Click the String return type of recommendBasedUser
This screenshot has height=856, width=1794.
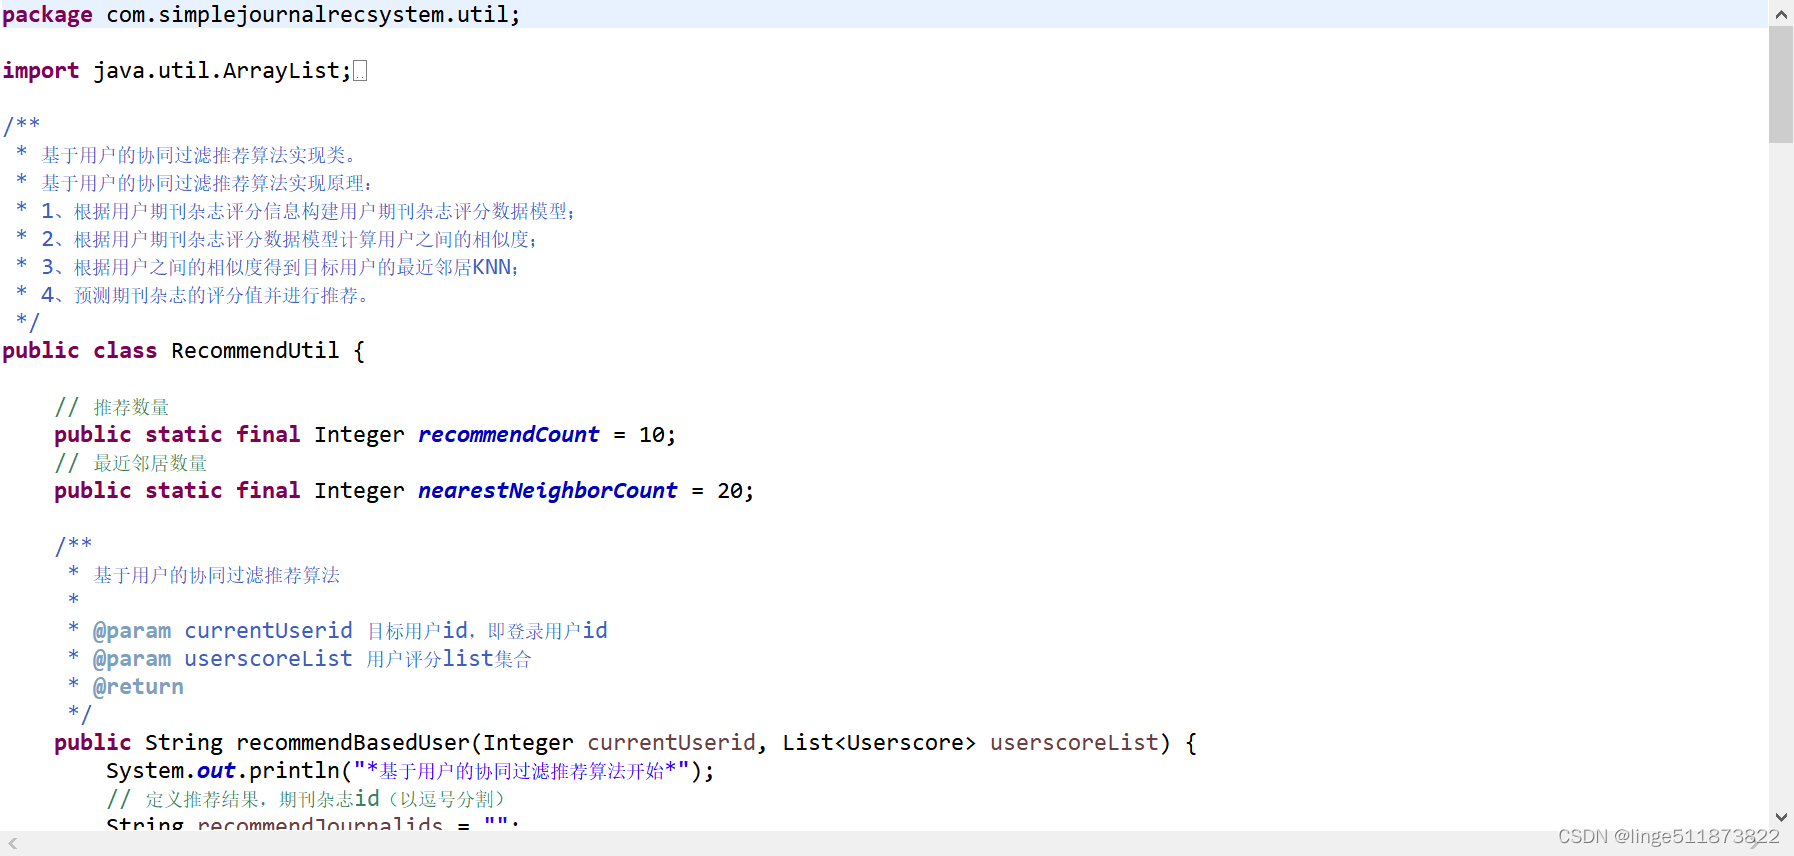click(184, 743)
